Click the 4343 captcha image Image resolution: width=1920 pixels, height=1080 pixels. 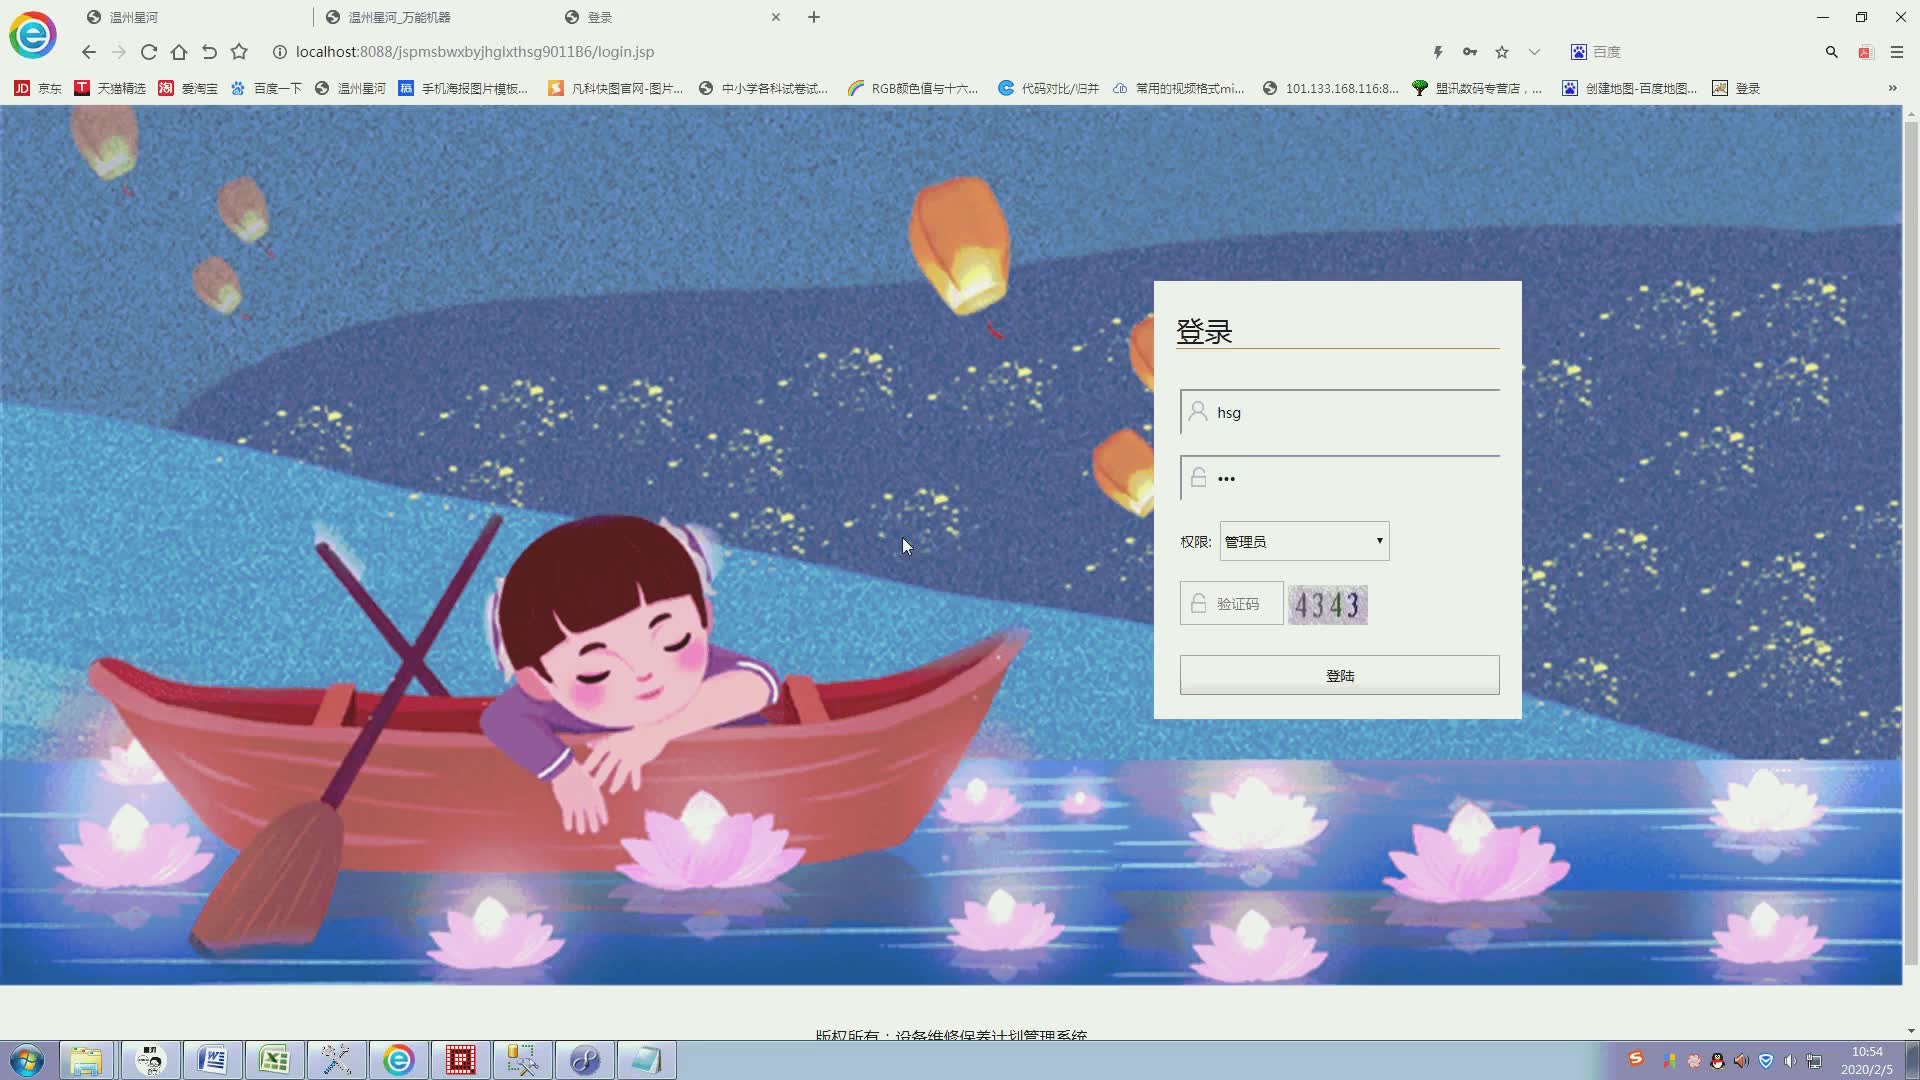pos(1327,605)
